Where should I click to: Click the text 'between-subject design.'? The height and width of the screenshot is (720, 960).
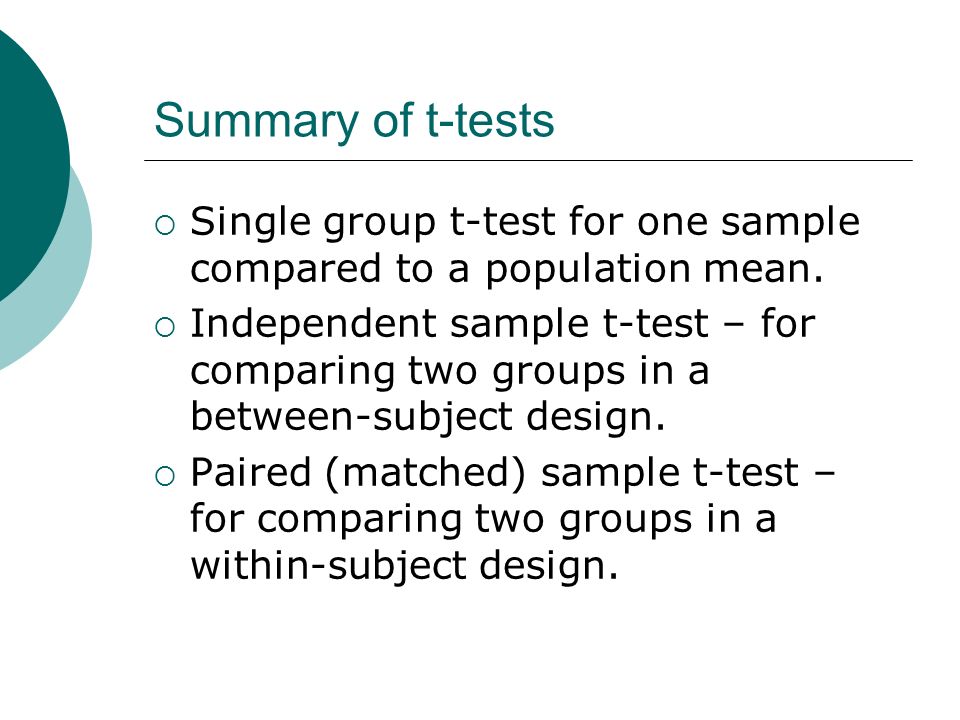[x=427, y=419]
